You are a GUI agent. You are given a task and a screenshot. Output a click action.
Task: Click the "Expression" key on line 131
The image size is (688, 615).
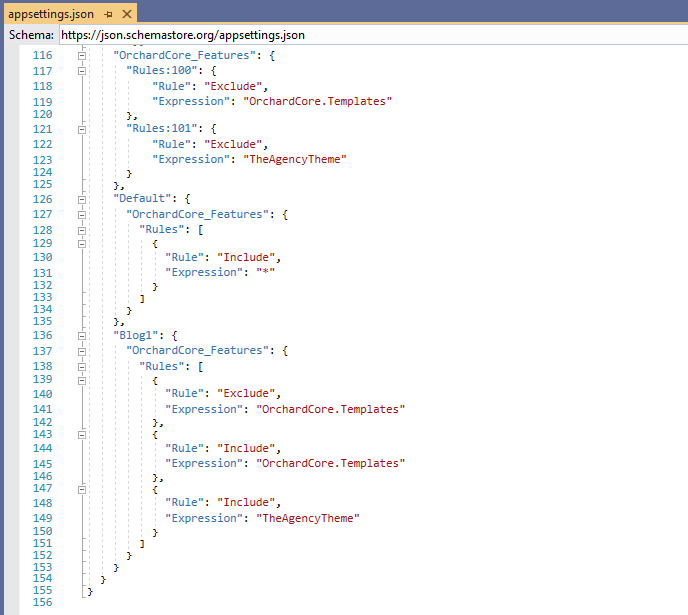tap(204, 272)
